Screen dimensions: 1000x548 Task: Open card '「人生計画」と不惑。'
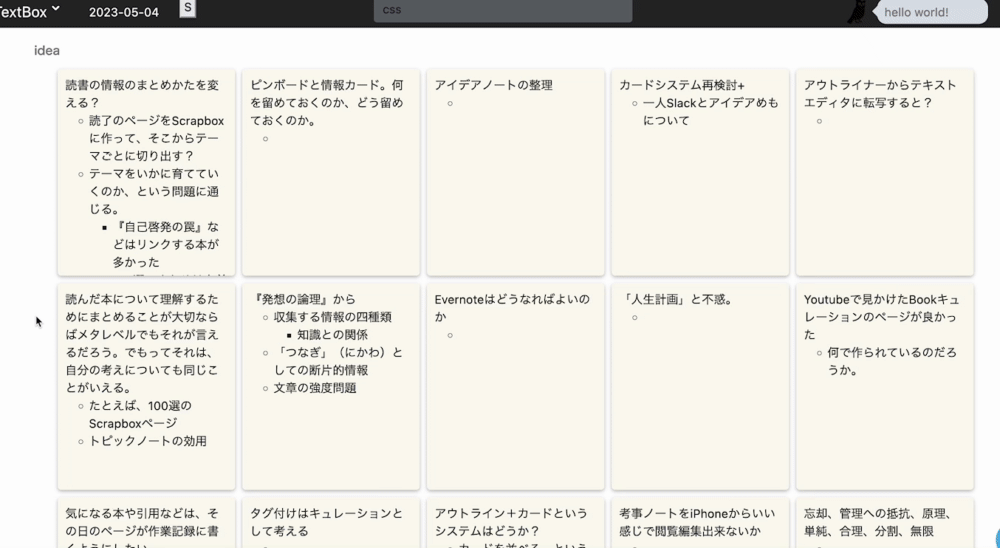pyautogui.click(x=700, y=387)
